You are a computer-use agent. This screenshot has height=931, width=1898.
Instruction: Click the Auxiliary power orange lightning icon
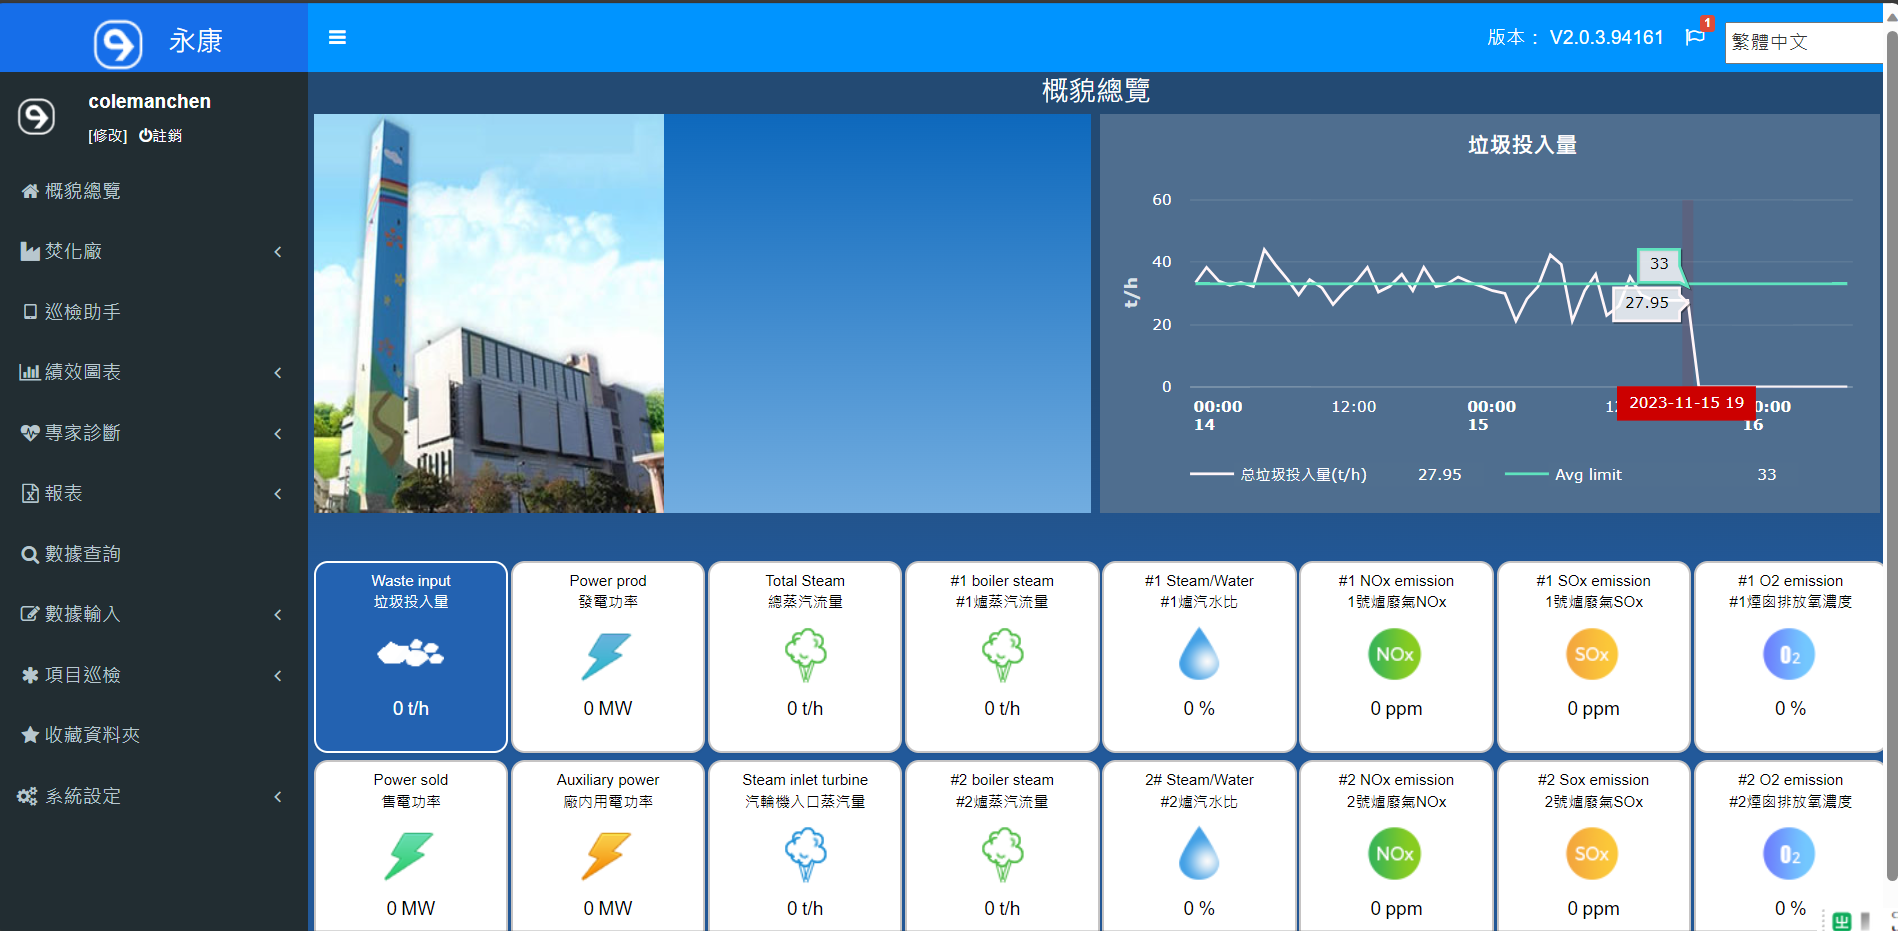click(607, 855)
